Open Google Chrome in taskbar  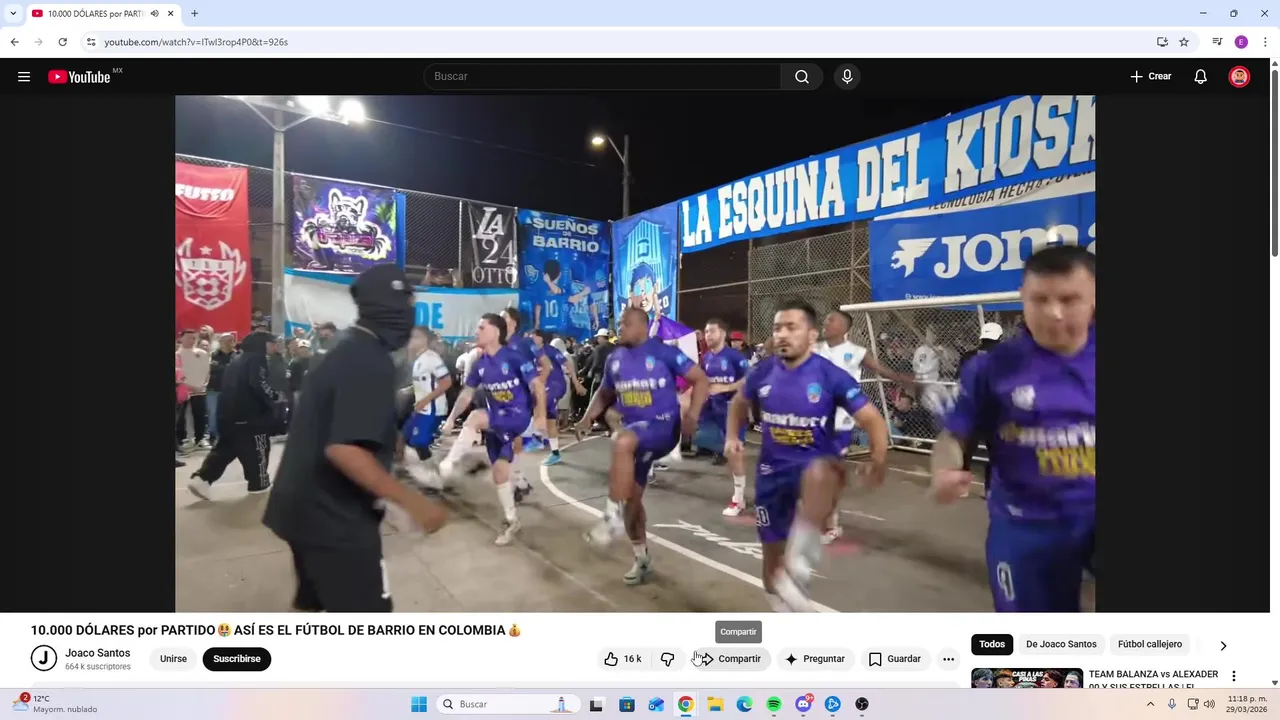point(686,704)
